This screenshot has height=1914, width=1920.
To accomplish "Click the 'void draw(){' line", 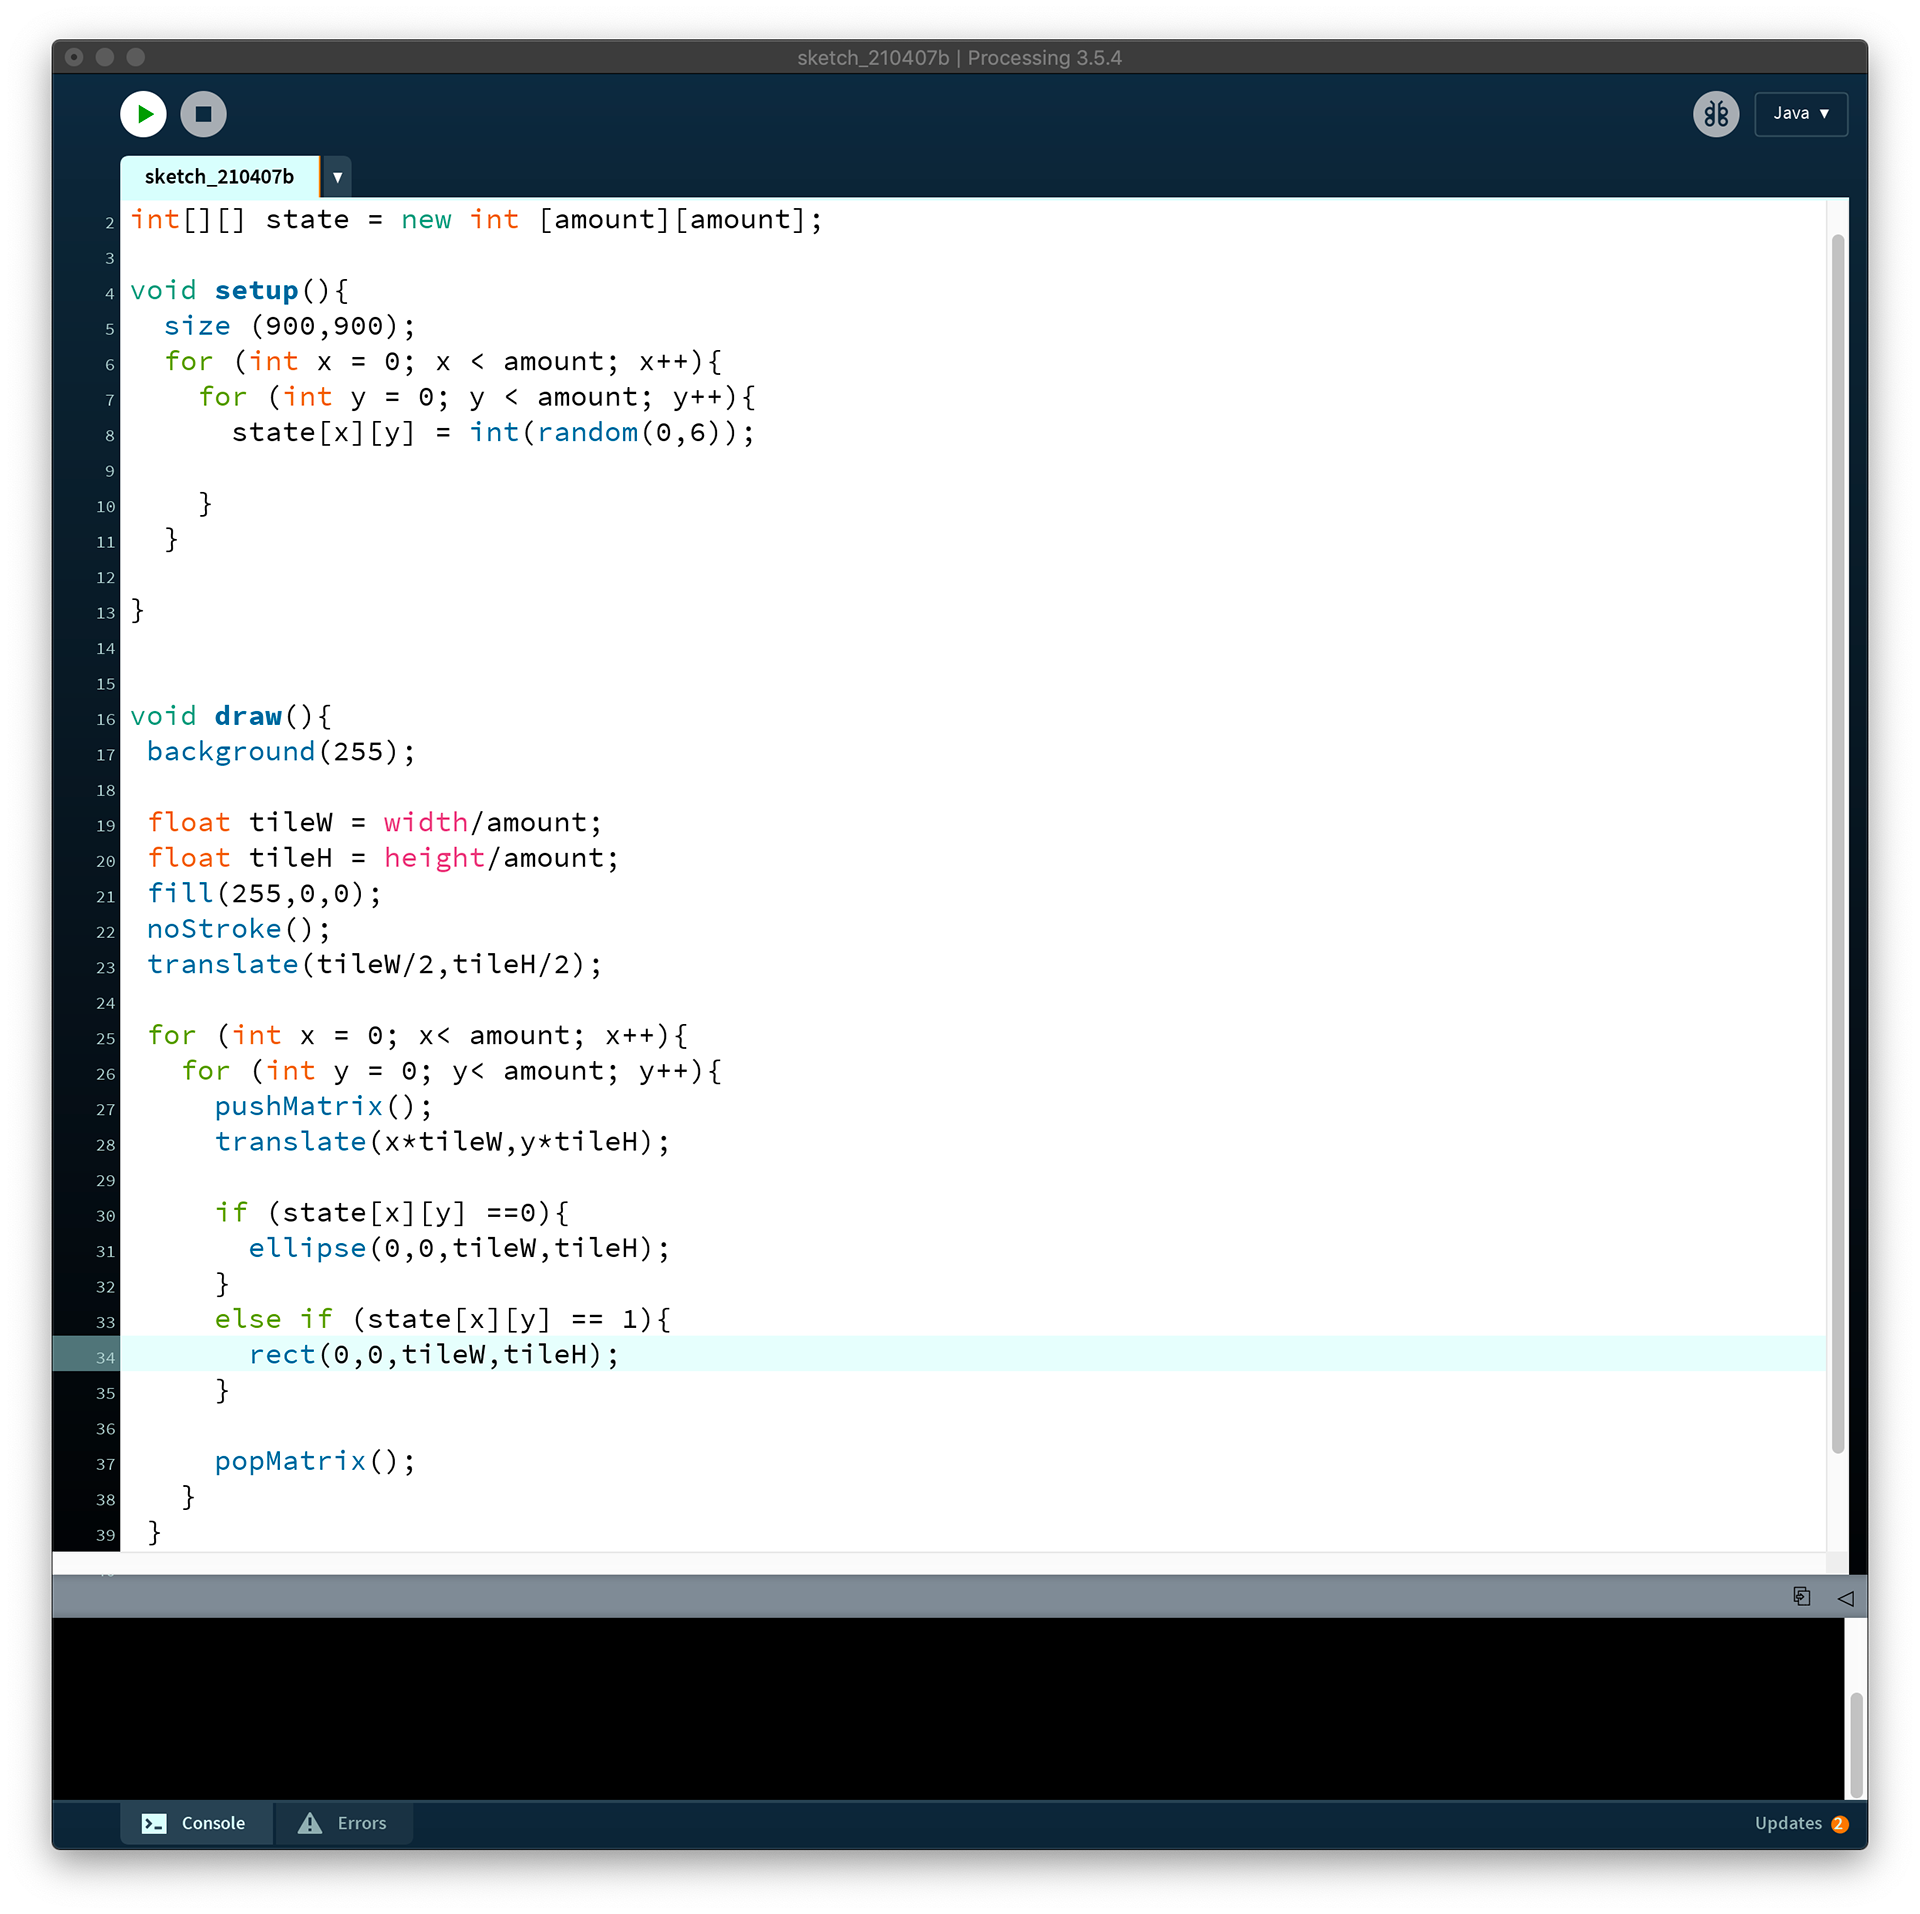I will pos(231,716).
